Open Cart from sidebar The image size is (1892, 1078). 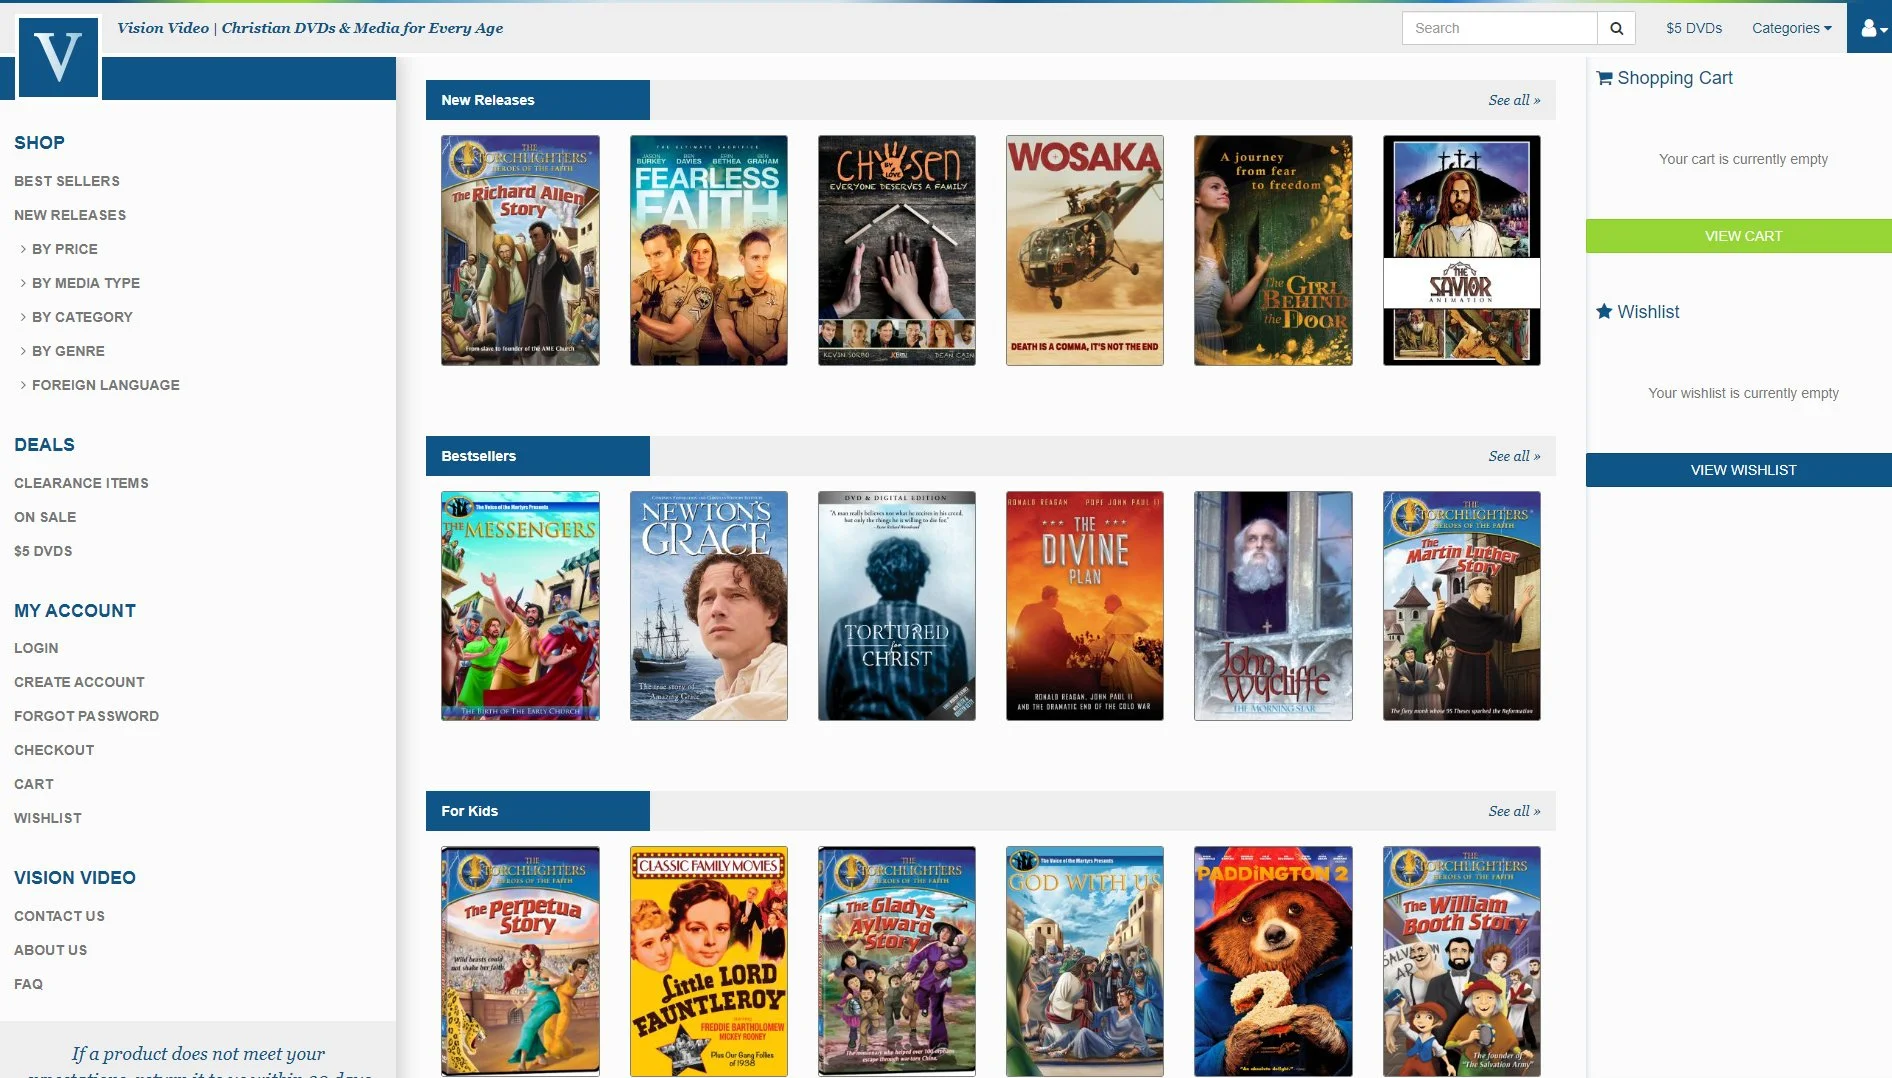click(34, 784)
